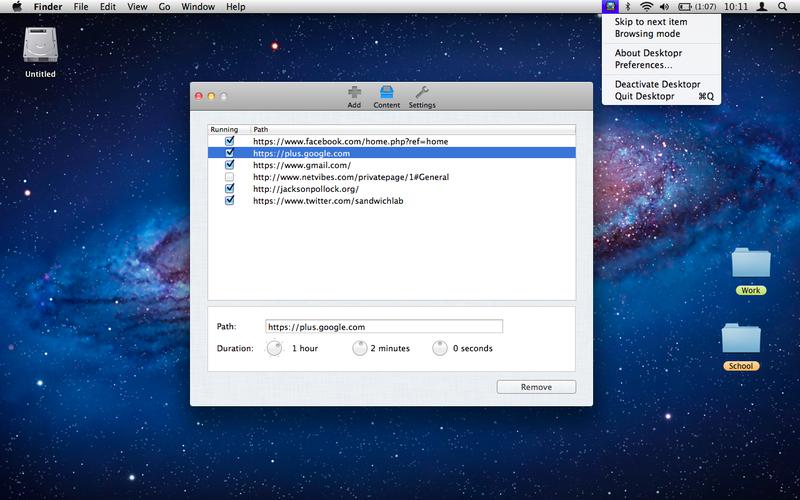Open the Wi-Fi status icon
The image size is (800, 500).
(646, 7)
